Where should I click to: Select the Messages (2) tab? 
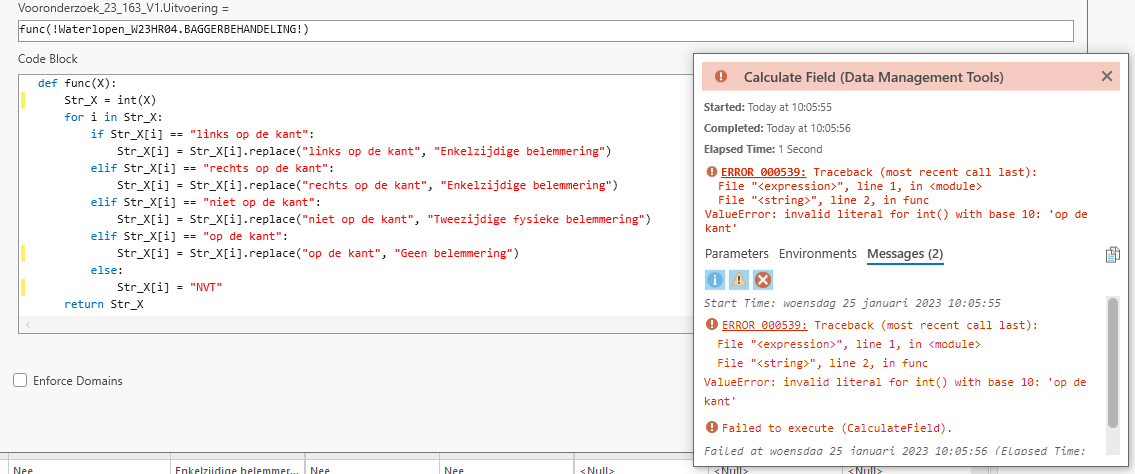tap(905, 254)
